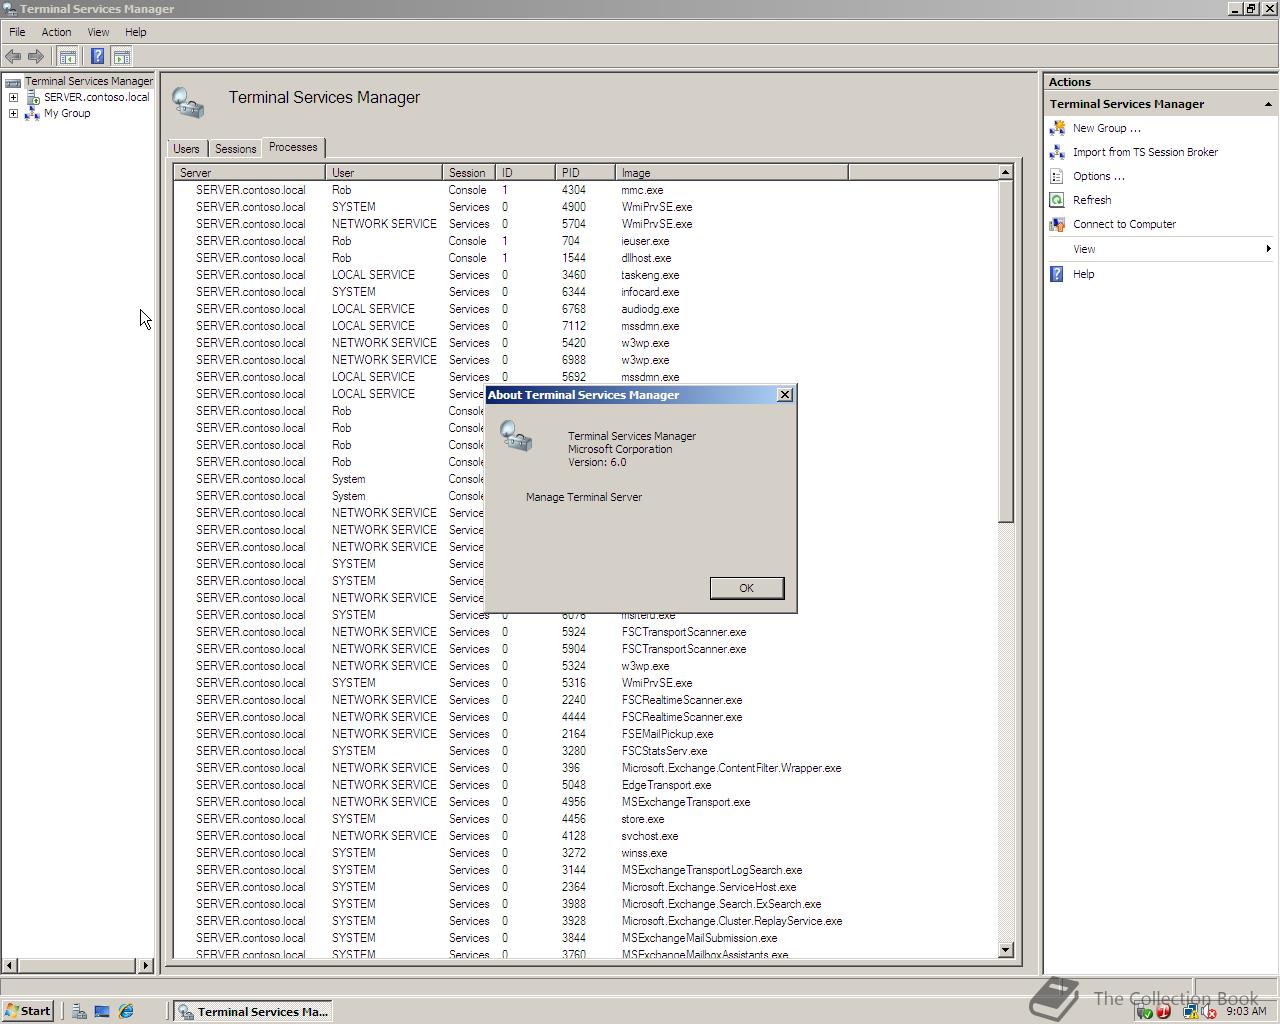
Task: Sort by the User column header
Action: coord(384,173)
